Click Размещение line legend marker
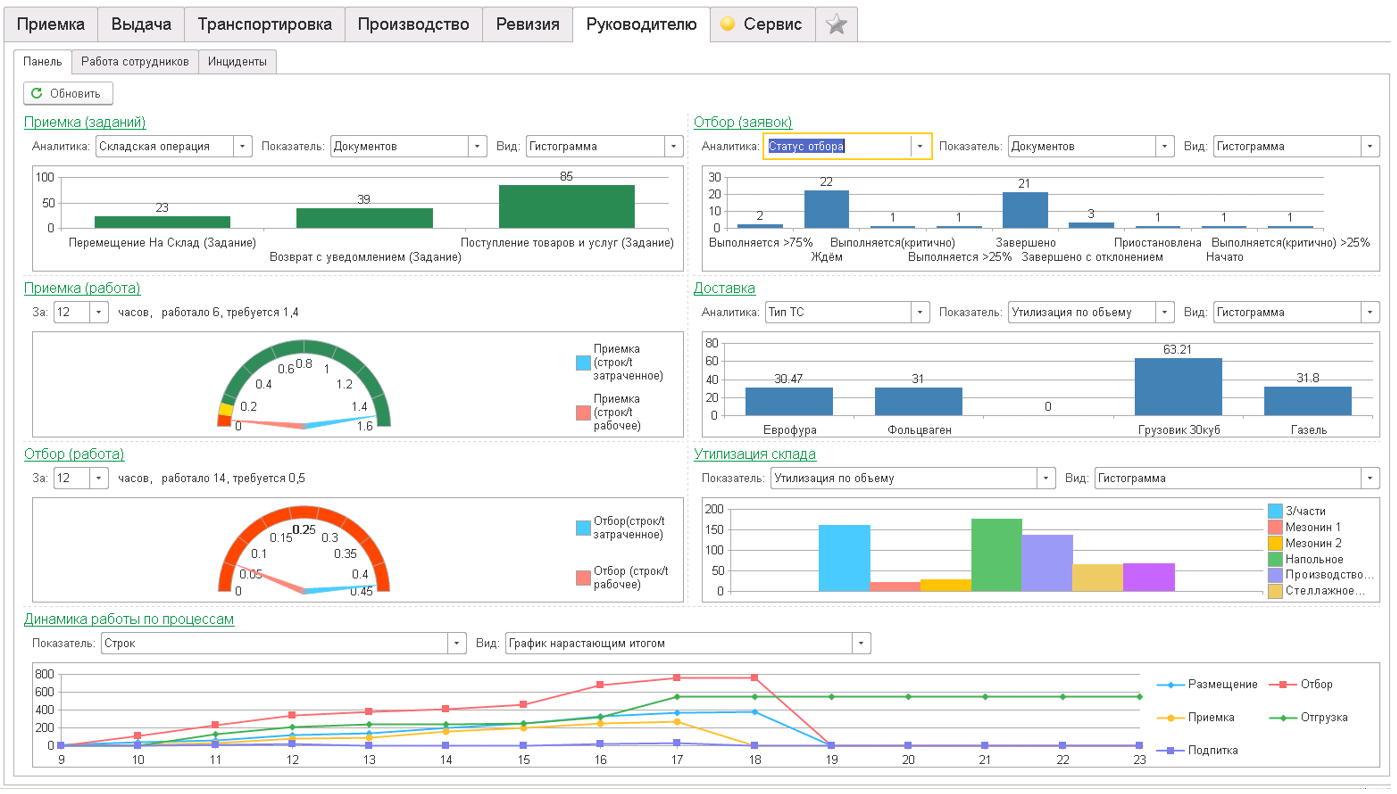Screen dimensions: 1397x794 pyautogui.click(x=1170, y=685)
